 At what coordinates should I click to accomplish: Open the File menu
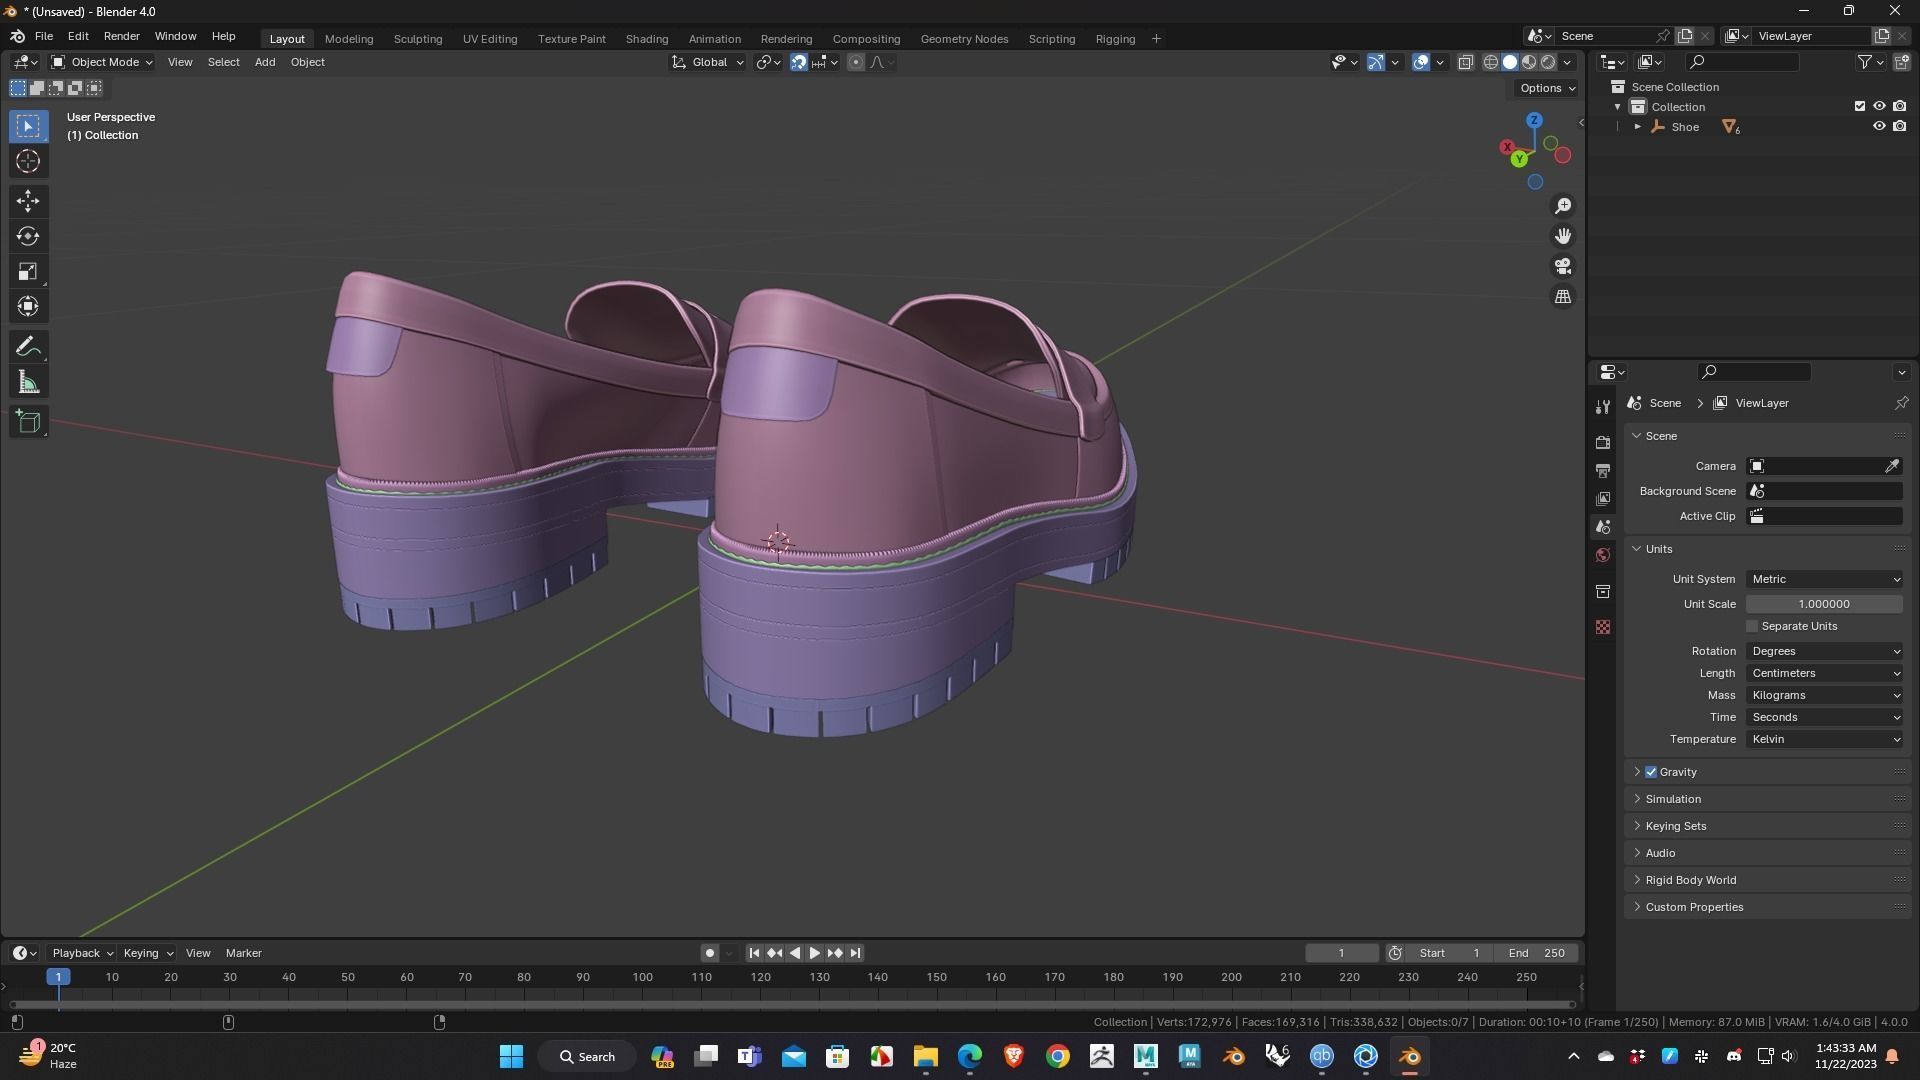(x=44, y=36)
